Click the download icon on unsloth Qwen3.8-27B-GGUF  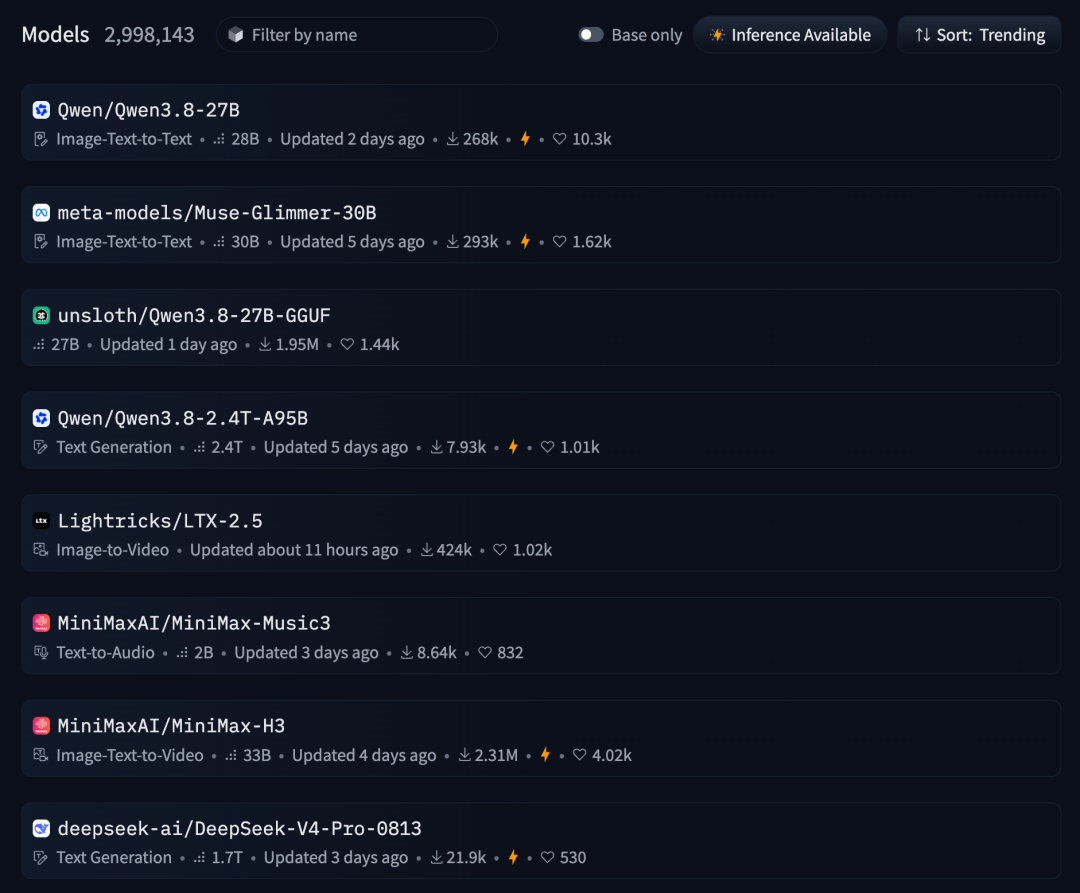coord(264,344)
